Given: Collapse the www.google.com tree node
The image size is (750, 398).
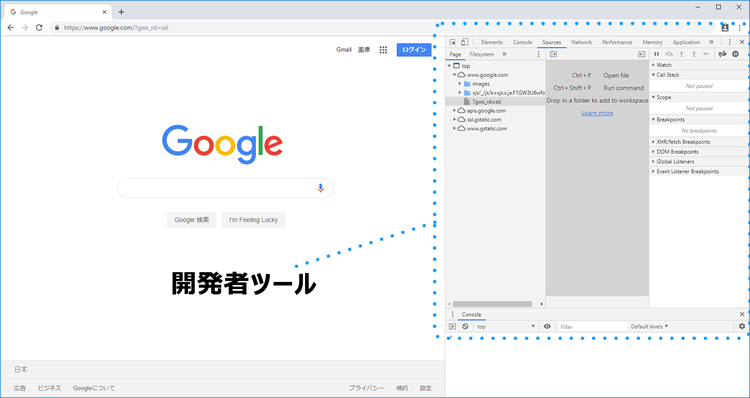Looking at the screenshot, I should point(454,75).
